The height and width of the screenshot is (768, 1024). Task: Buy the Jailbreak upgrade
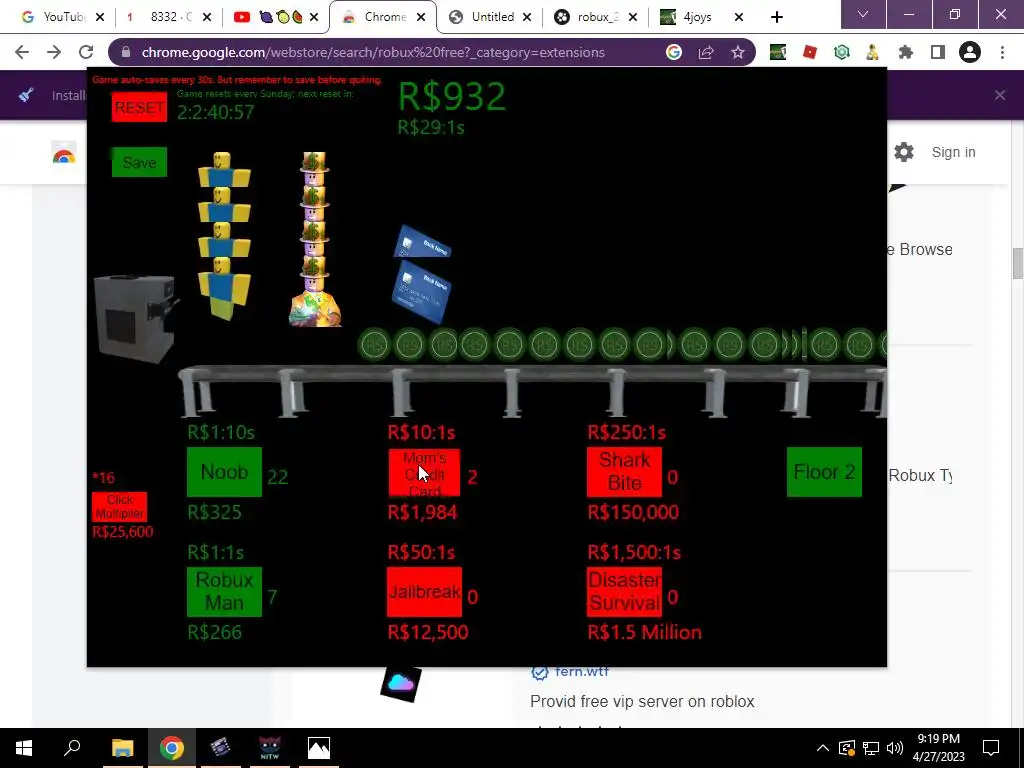point(424,592)
